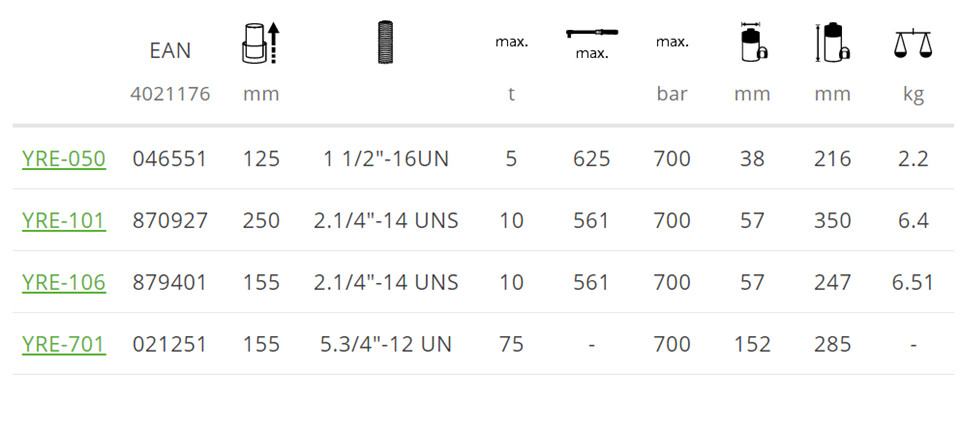Select the 5.3/4"-12 UN thread cell
Viewport: 960px width, 425px height.
(386, 344)
